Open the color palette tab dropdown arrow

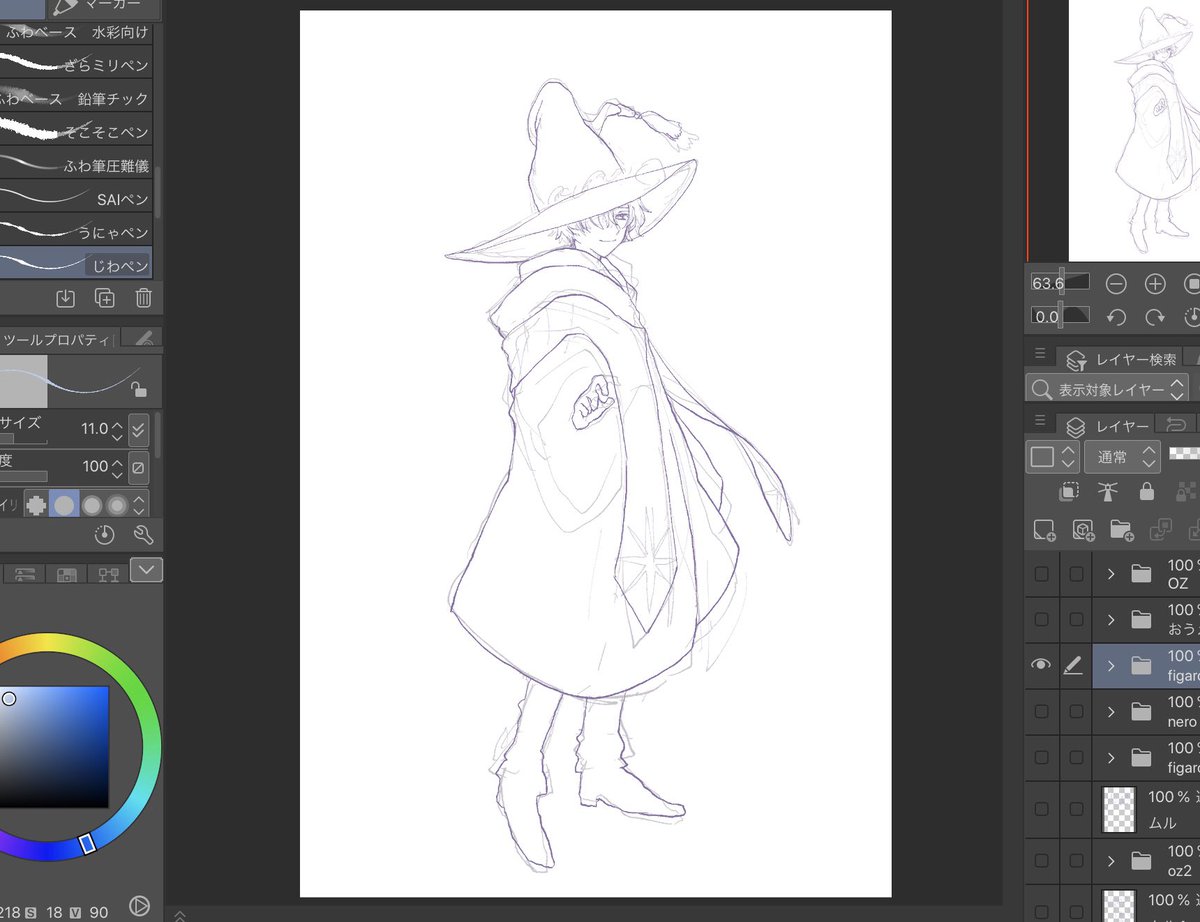click(x=147, y=570)
